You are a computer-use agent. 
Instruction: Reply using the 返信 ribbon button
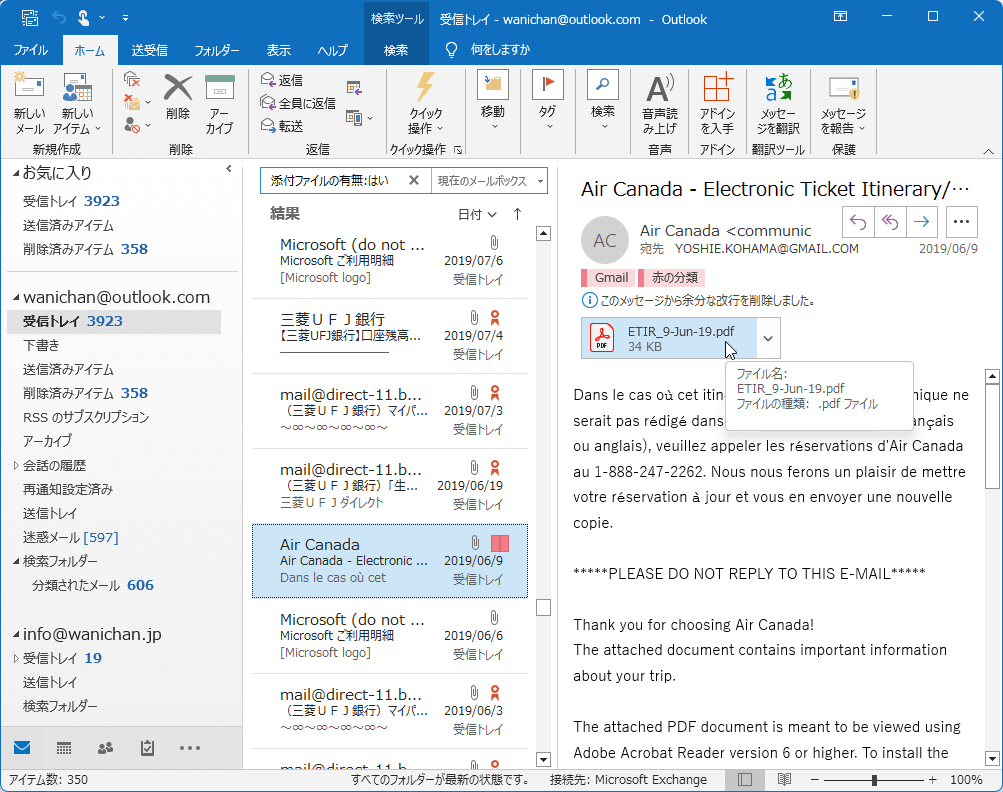(281, 80)
